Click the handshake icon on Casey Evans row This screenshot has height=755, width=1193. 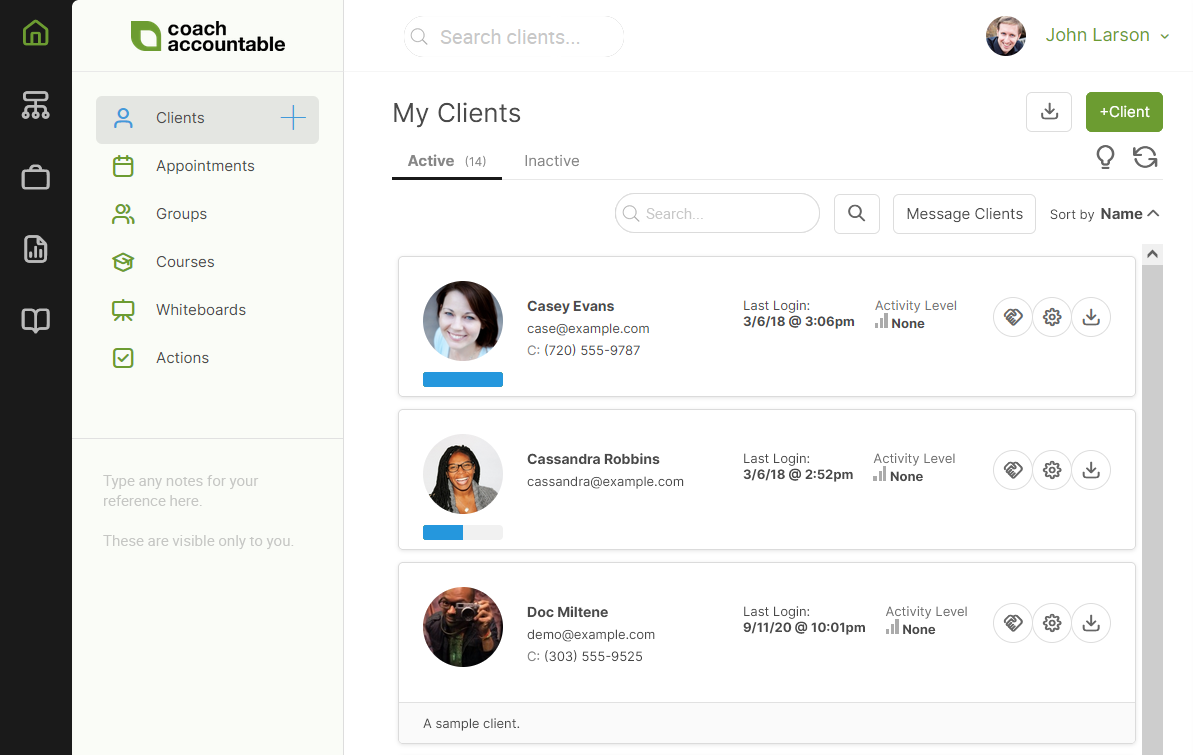click(x=1012, y=316)
